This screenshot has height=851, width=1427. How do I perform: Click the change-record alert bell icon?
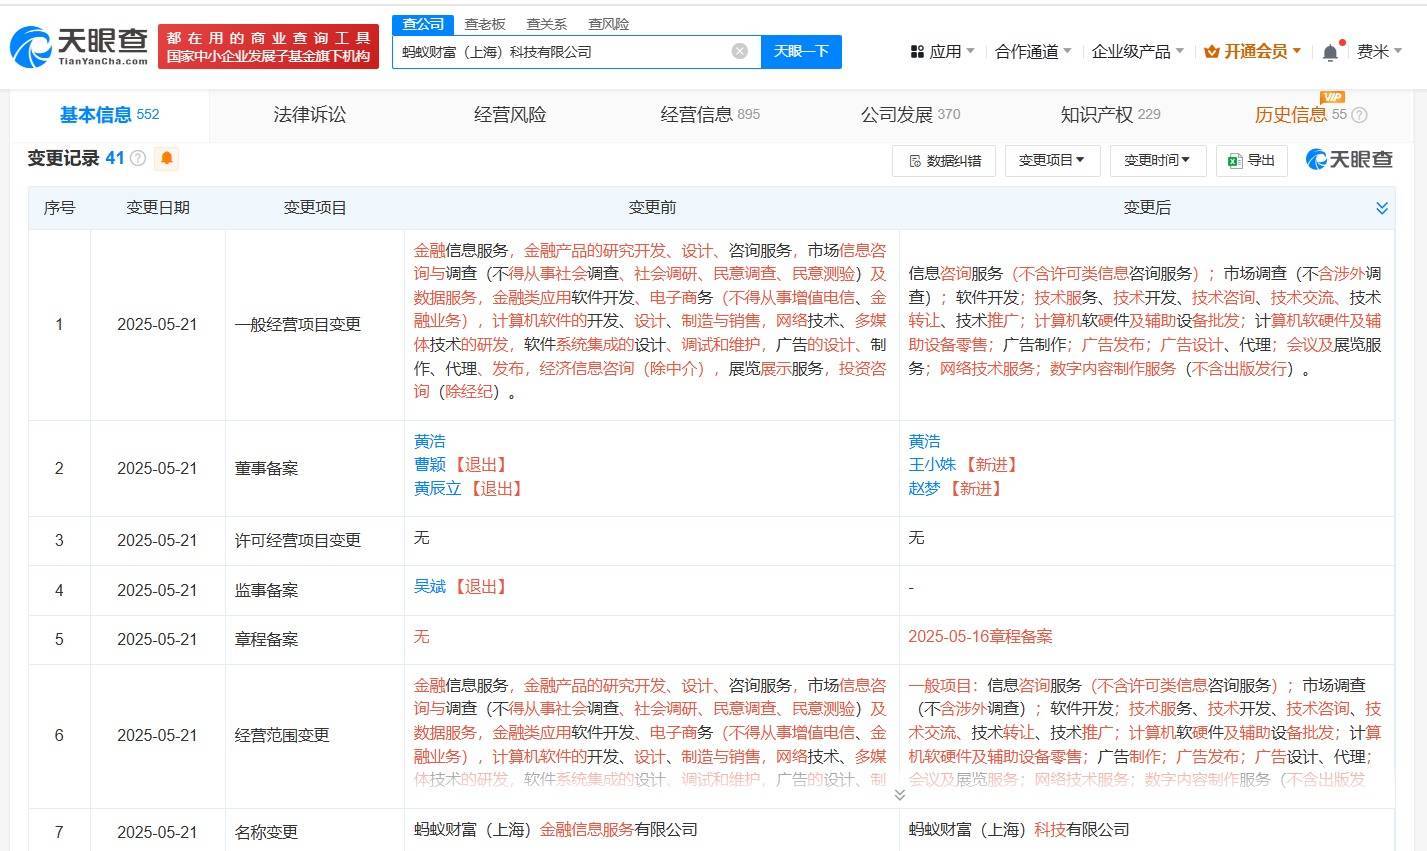click(x=166, y=158)
